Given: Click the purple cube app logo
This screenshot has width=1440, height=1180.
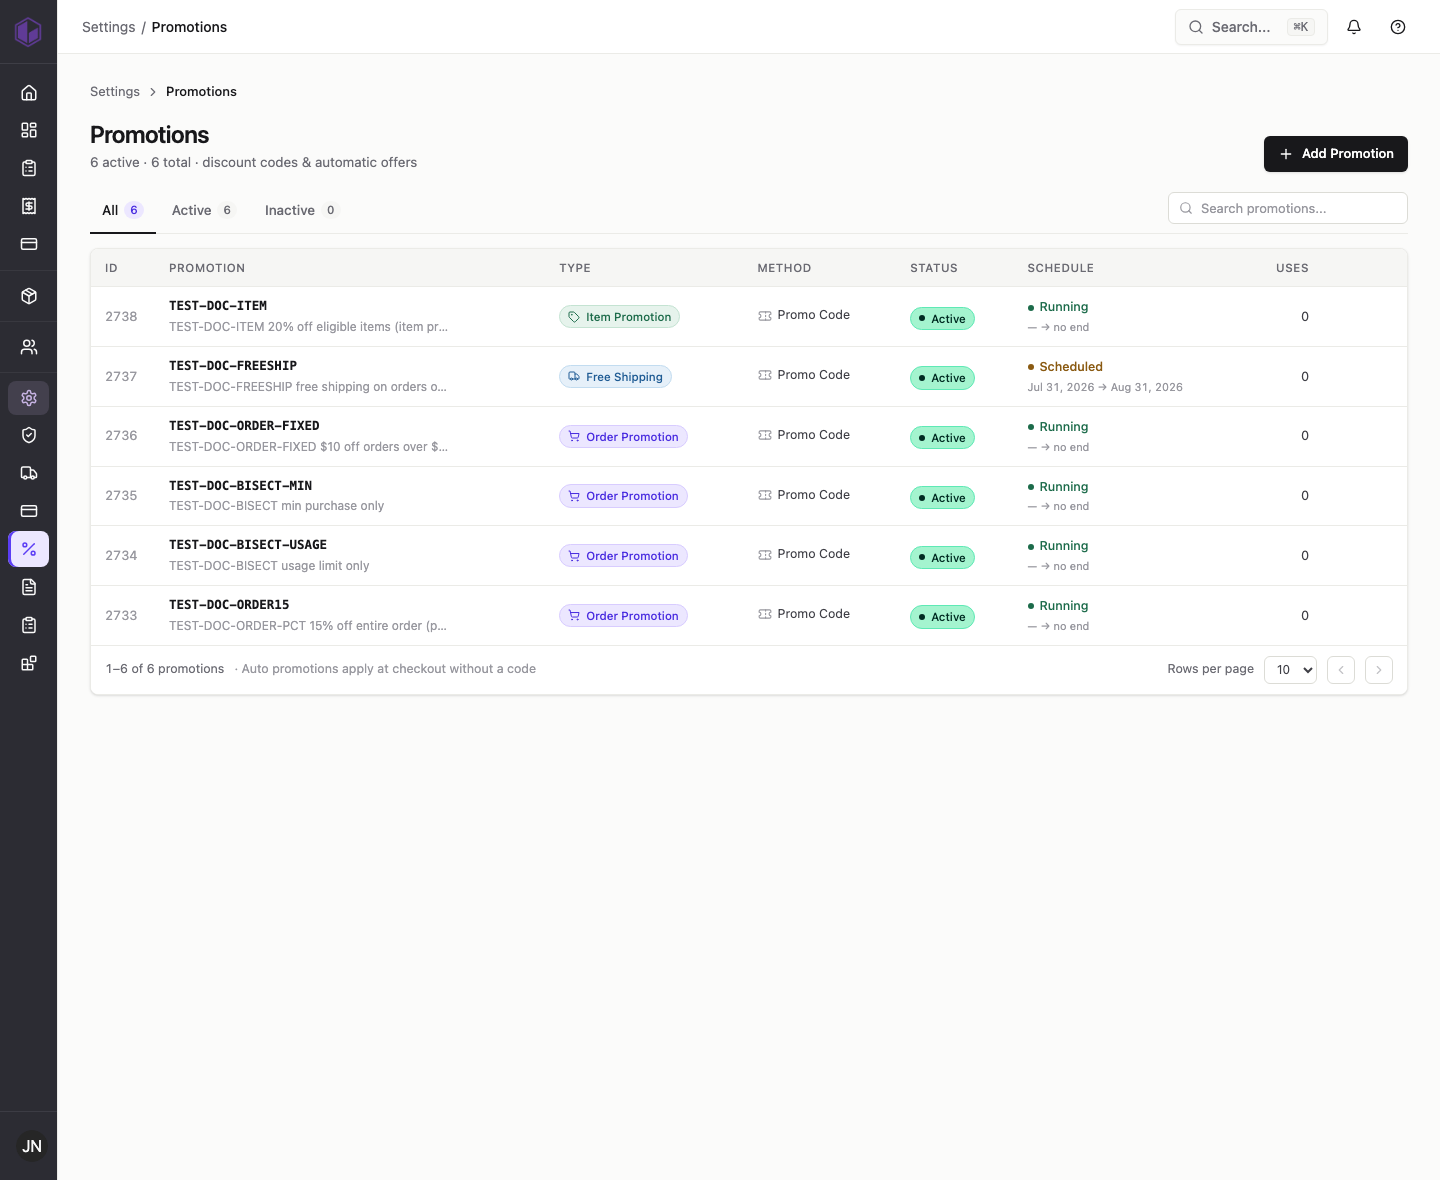Looking at the screenshot, I should coord(28,31).
